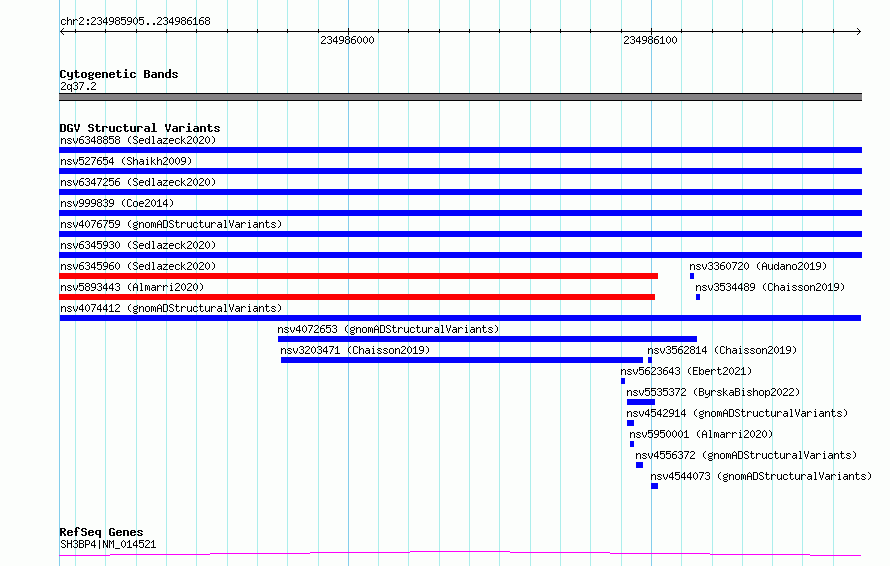Select nsv4542914 (gnomADStructuralVariants) label
Viewport: 890px width, 566px height.
coord(737,413)
